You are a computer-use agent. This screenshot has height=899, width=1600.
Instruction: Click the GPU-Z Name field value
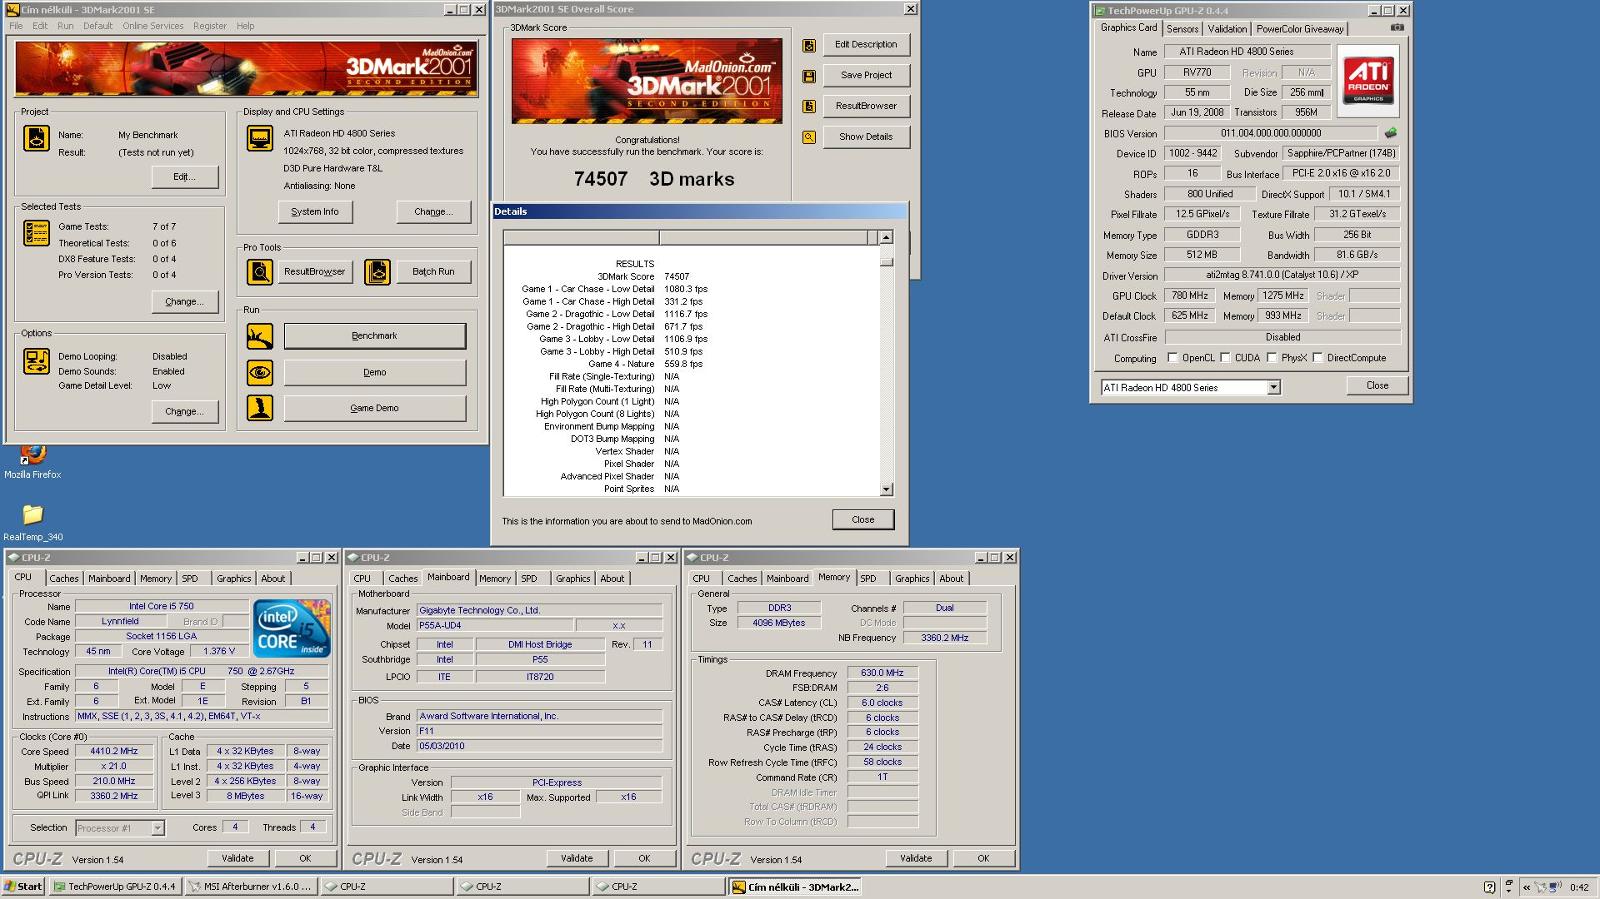coord(1247,52)
